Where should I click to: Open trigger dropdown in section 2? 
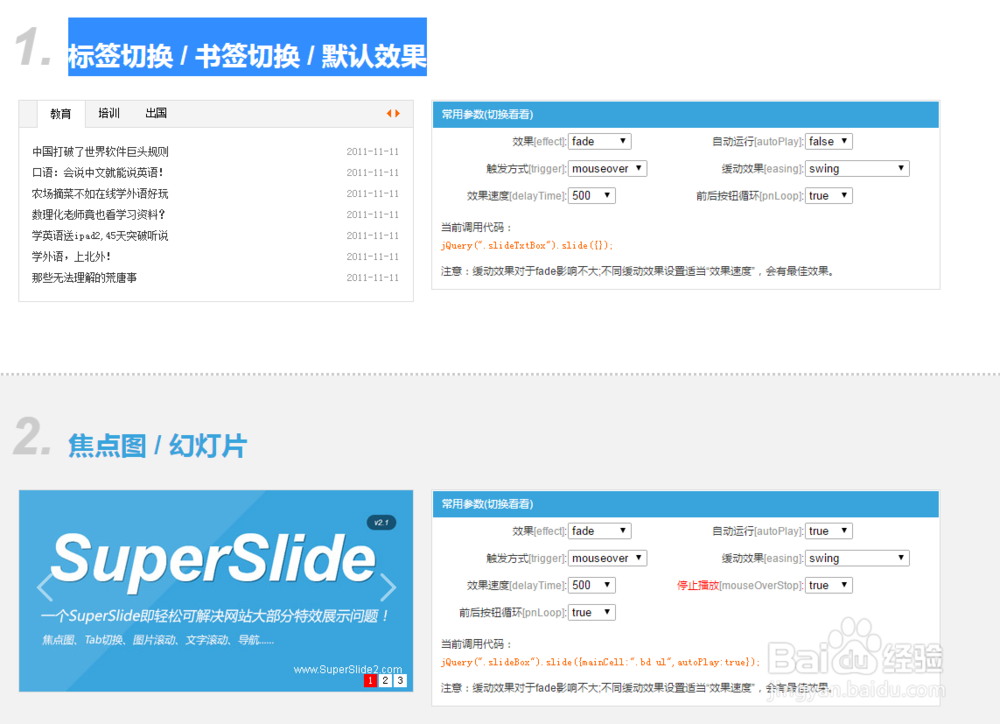(x=608, y=558)
